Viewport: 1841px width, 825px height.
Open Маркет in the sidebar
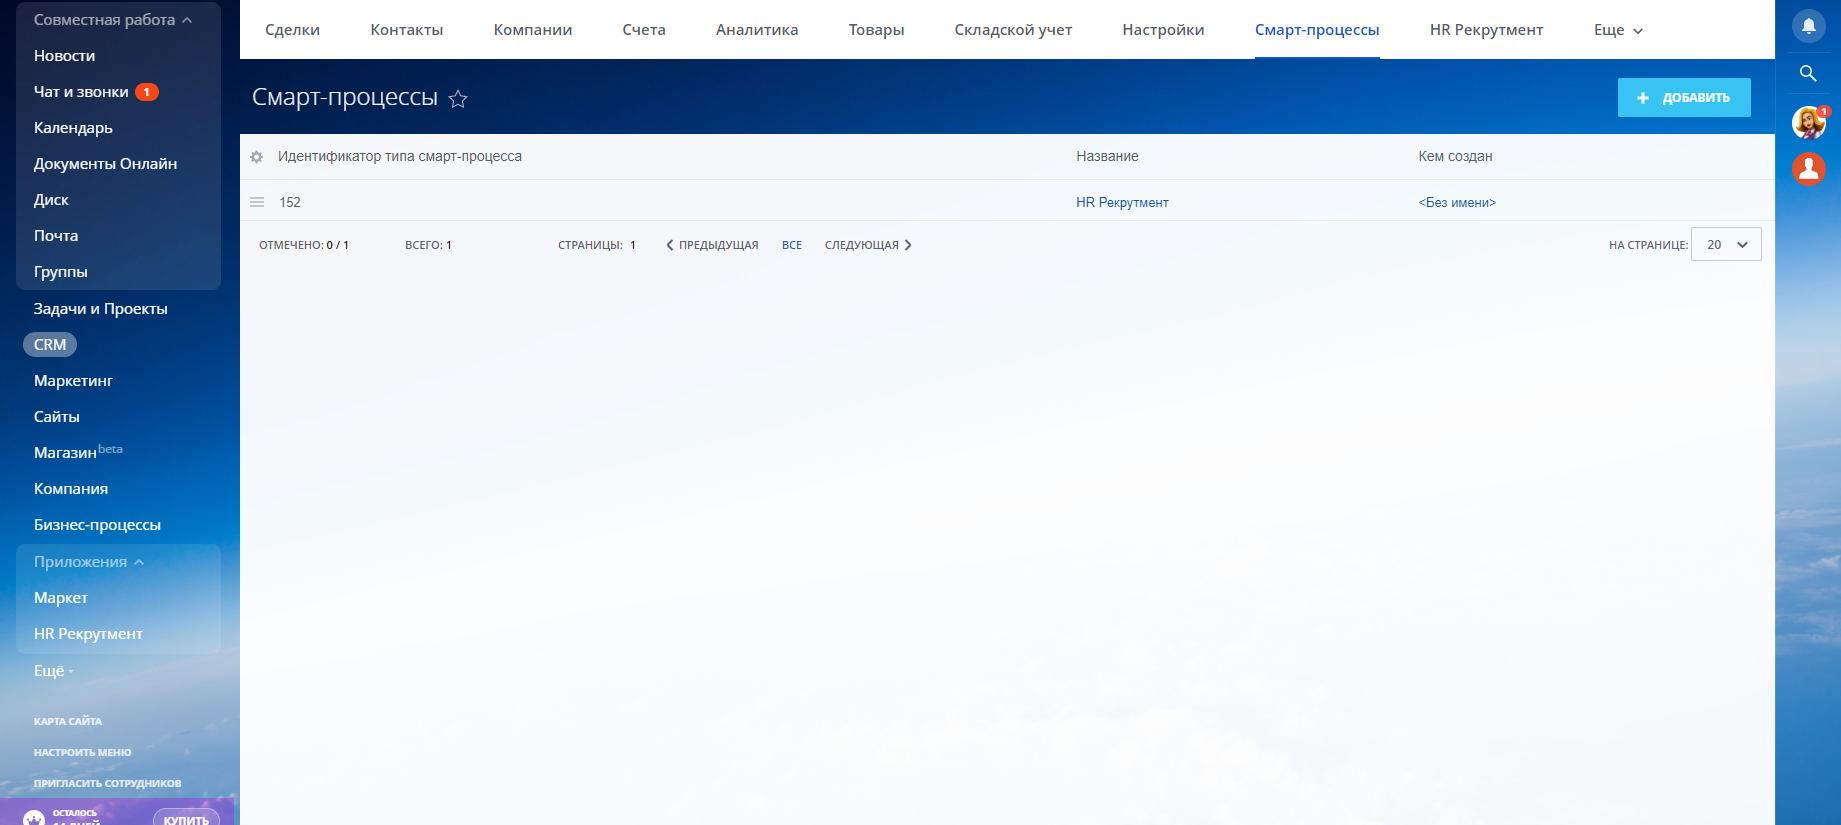point(61,598)
